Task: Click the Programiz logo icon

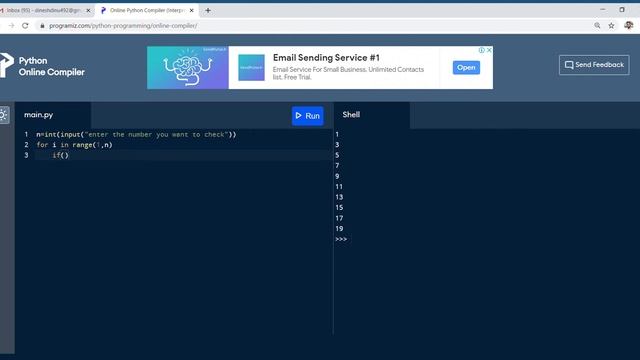Action: [7, 65]
